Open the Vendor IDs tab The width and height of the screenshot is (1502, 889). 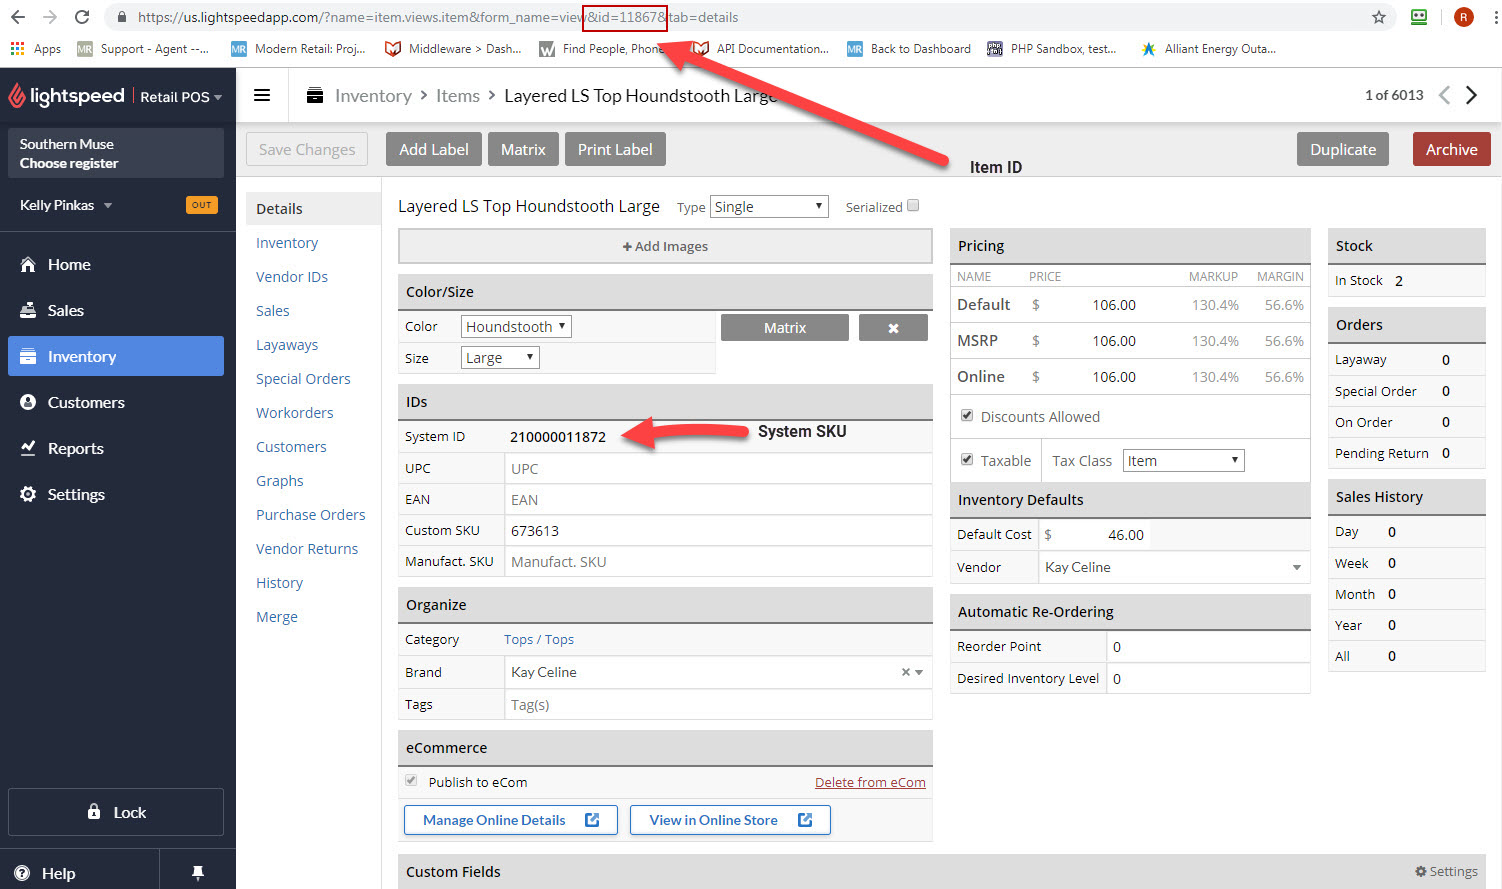(x=292, y=277)
